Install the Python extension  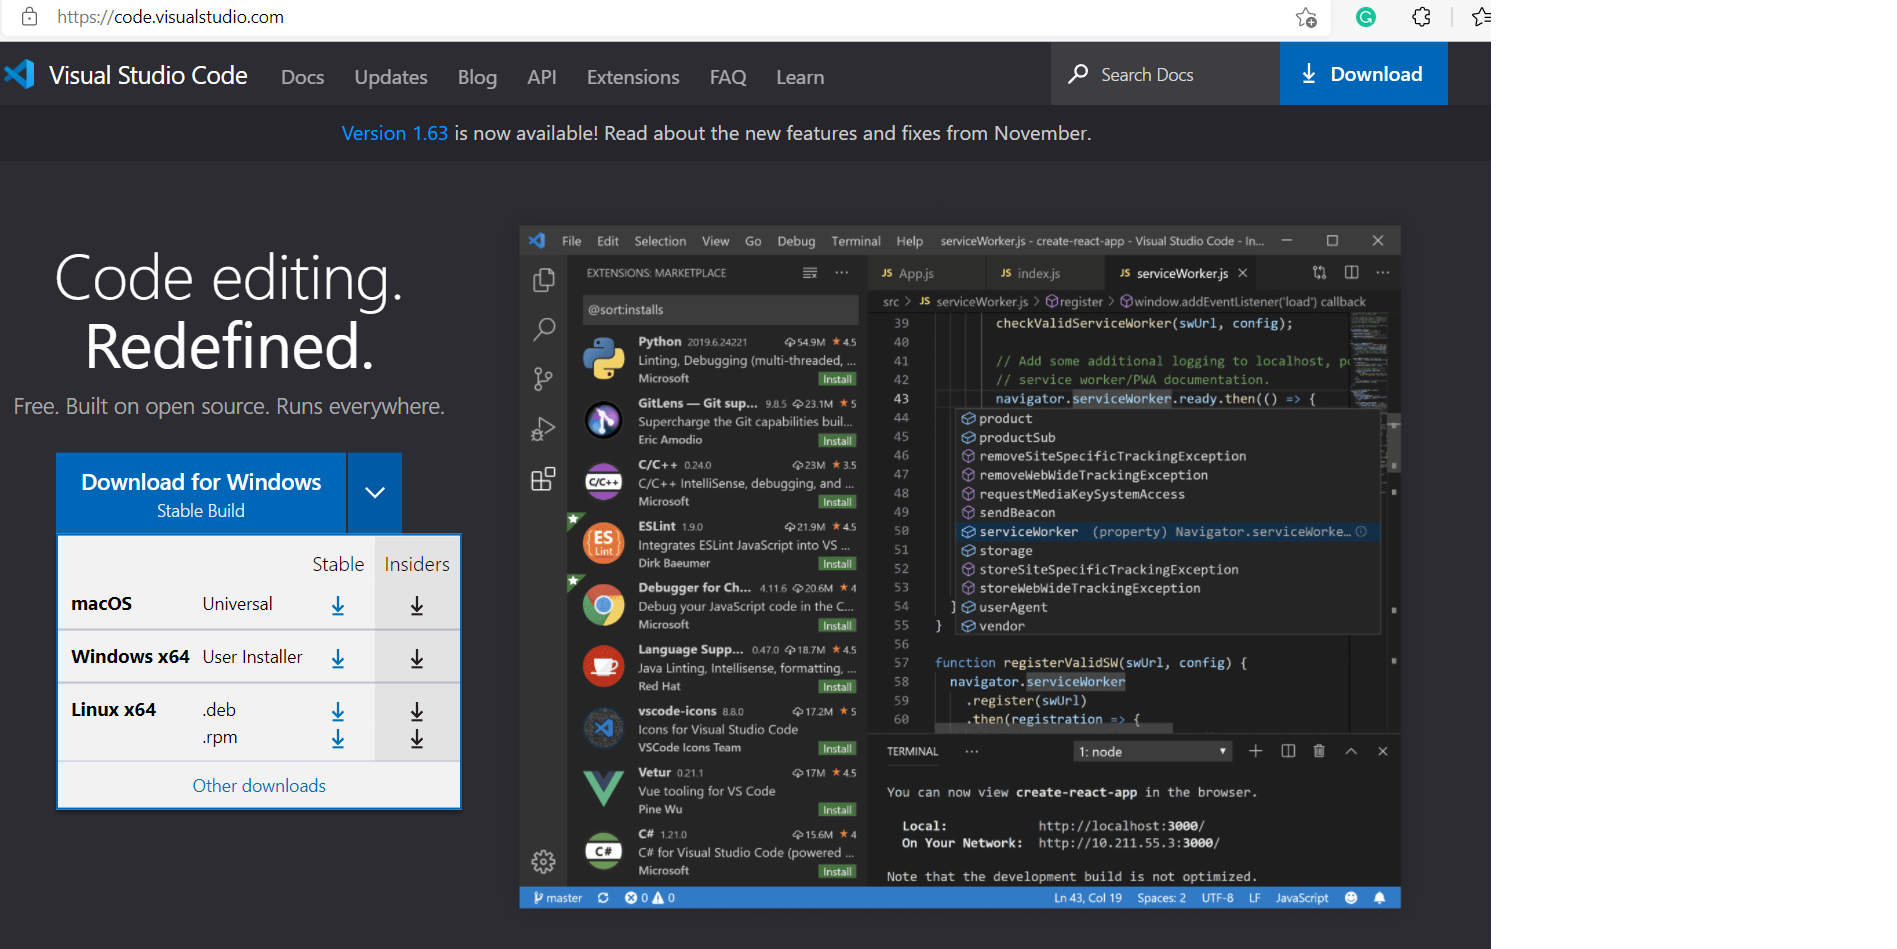(x=837, y=379)
